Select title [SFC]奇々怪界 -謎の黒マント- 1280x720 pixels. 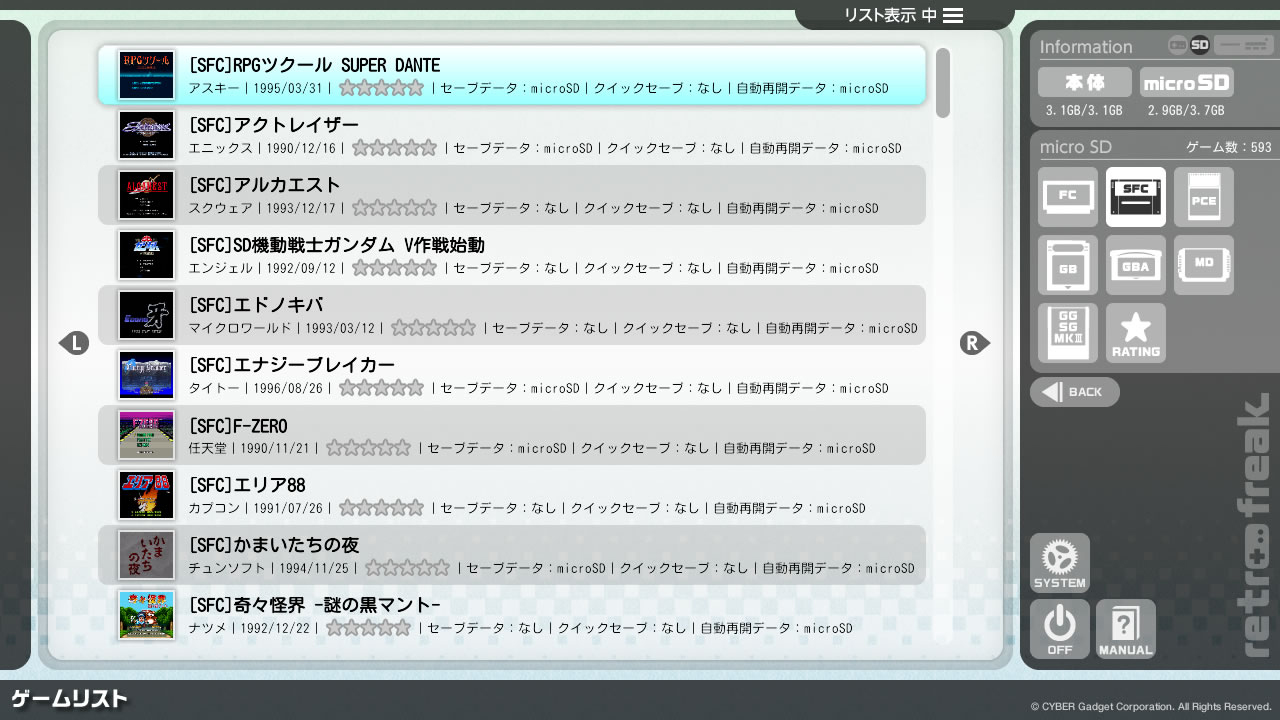point(315,605)
